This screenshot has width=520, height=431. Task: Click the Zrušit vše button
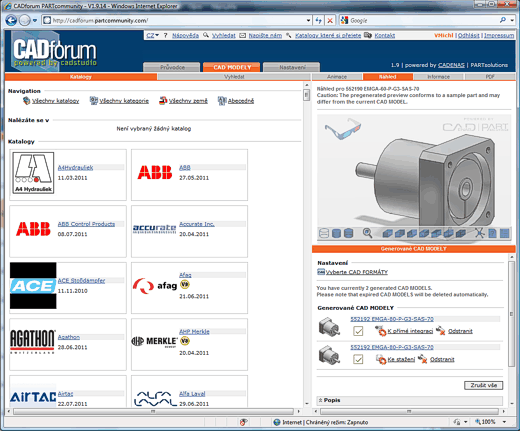[x=484, y=385]
